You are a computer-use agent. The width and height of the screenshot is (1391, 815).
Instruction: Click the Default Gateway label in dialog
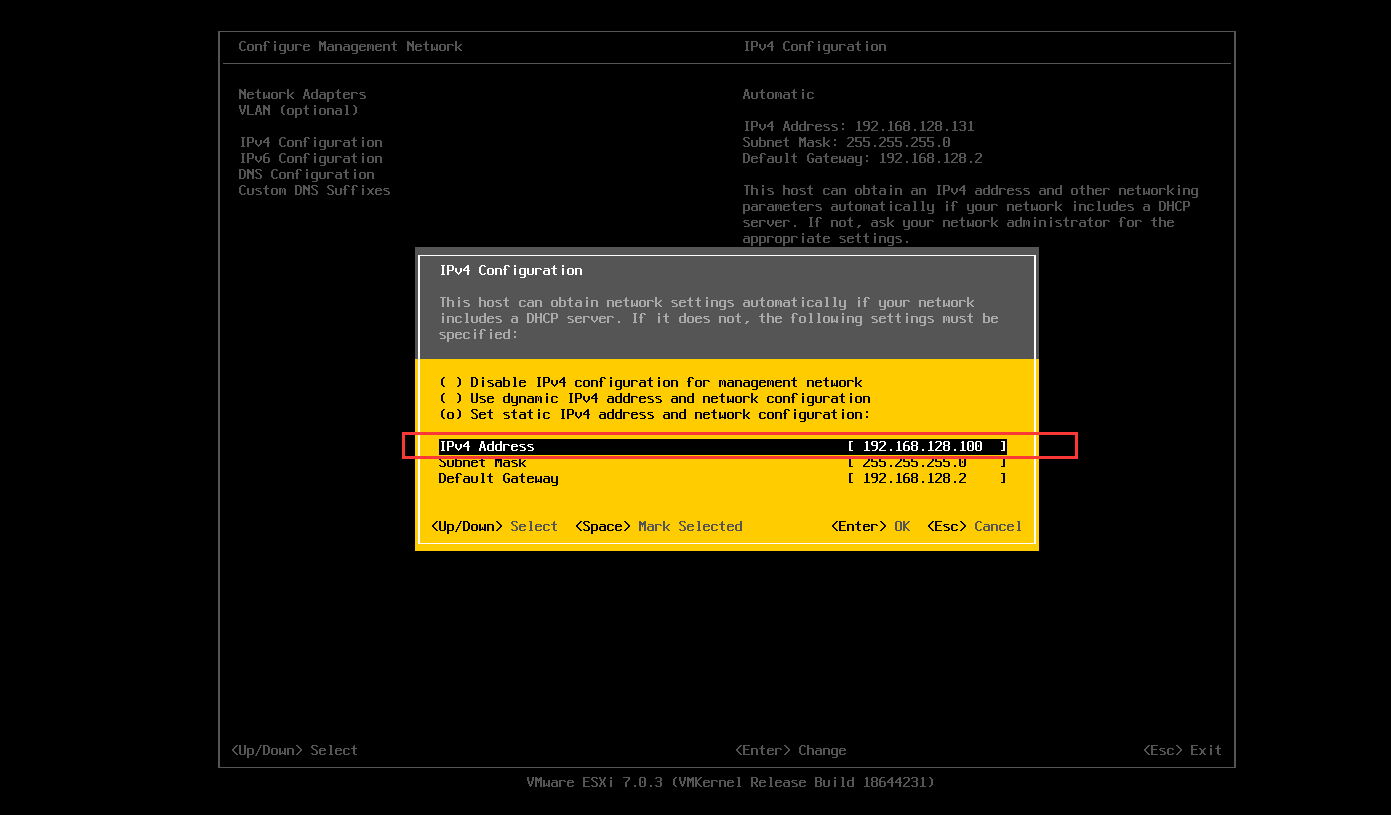click(x=498, y=478)
